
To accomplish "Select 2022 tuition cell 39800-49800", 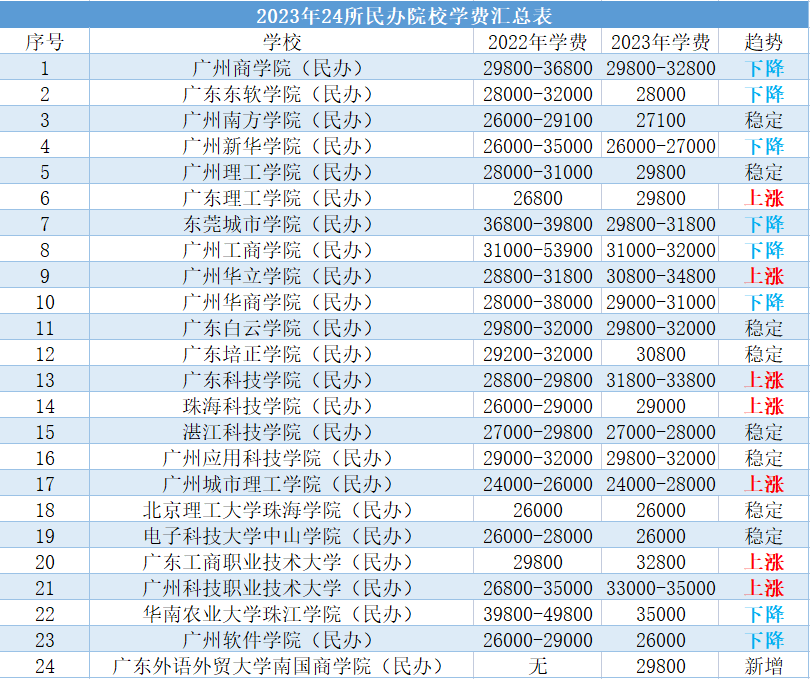I will (x=537, y=614).
